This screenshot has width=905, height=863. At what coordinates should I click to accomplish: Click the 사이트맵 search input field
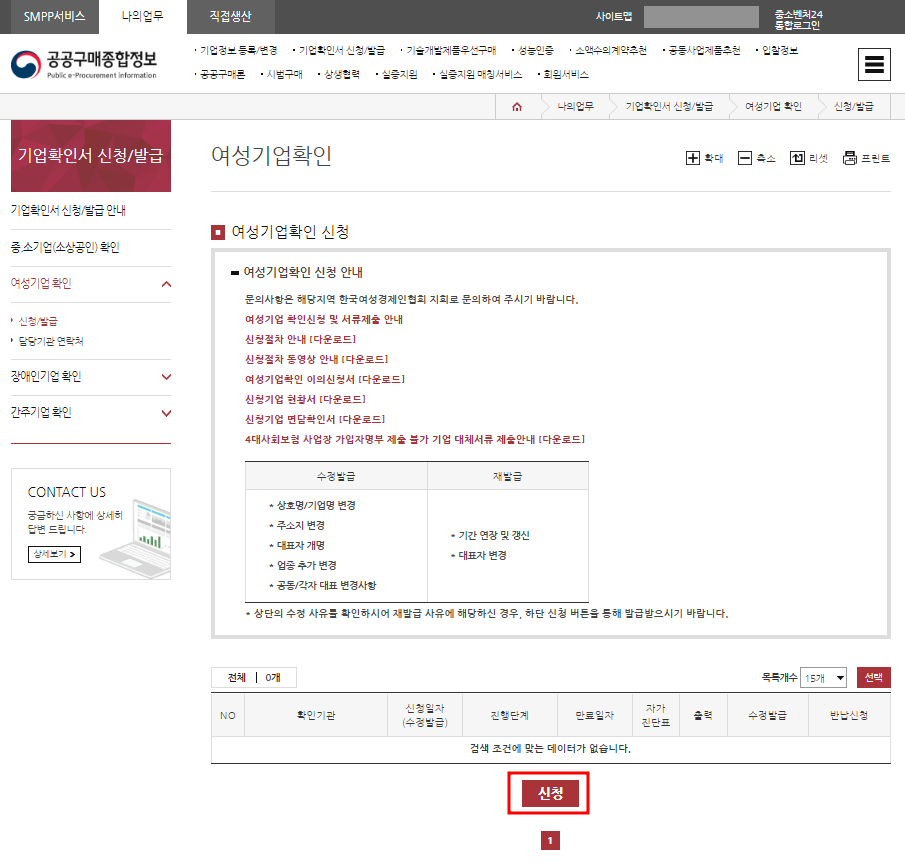(x=700, y=15)
